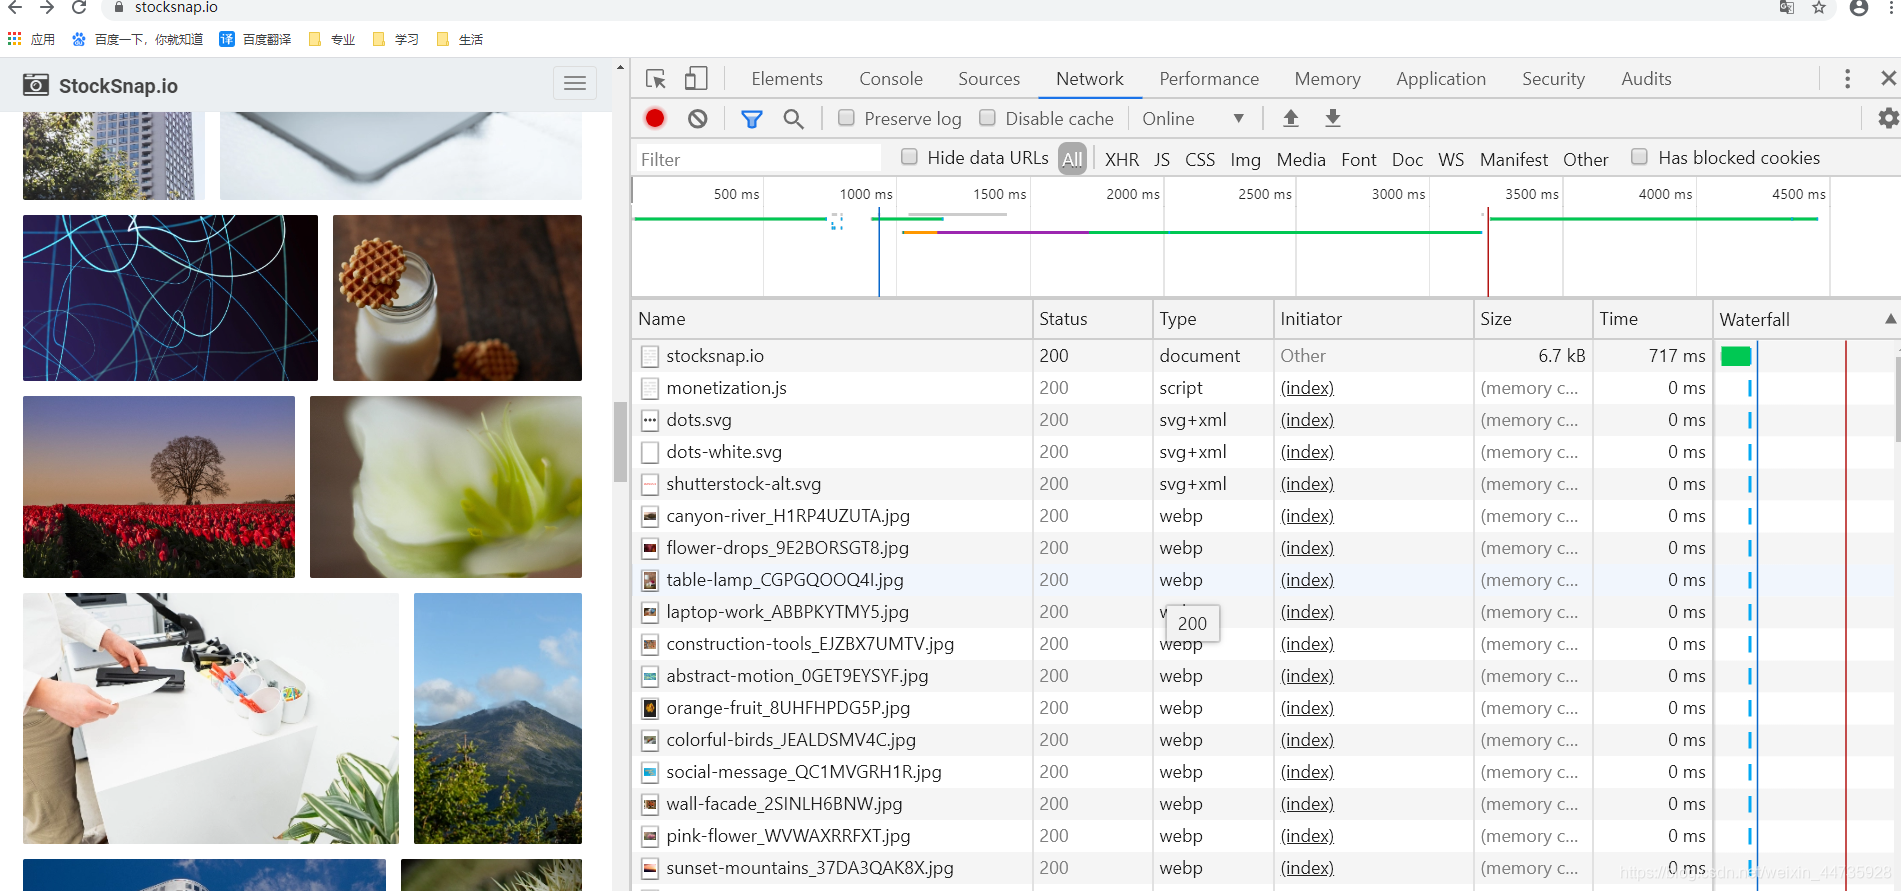The height and width of the screenshot is (891, 1901).
Task: Click the inspect element cursor icon
Action: pyautogui.click(x=656, y=79)
